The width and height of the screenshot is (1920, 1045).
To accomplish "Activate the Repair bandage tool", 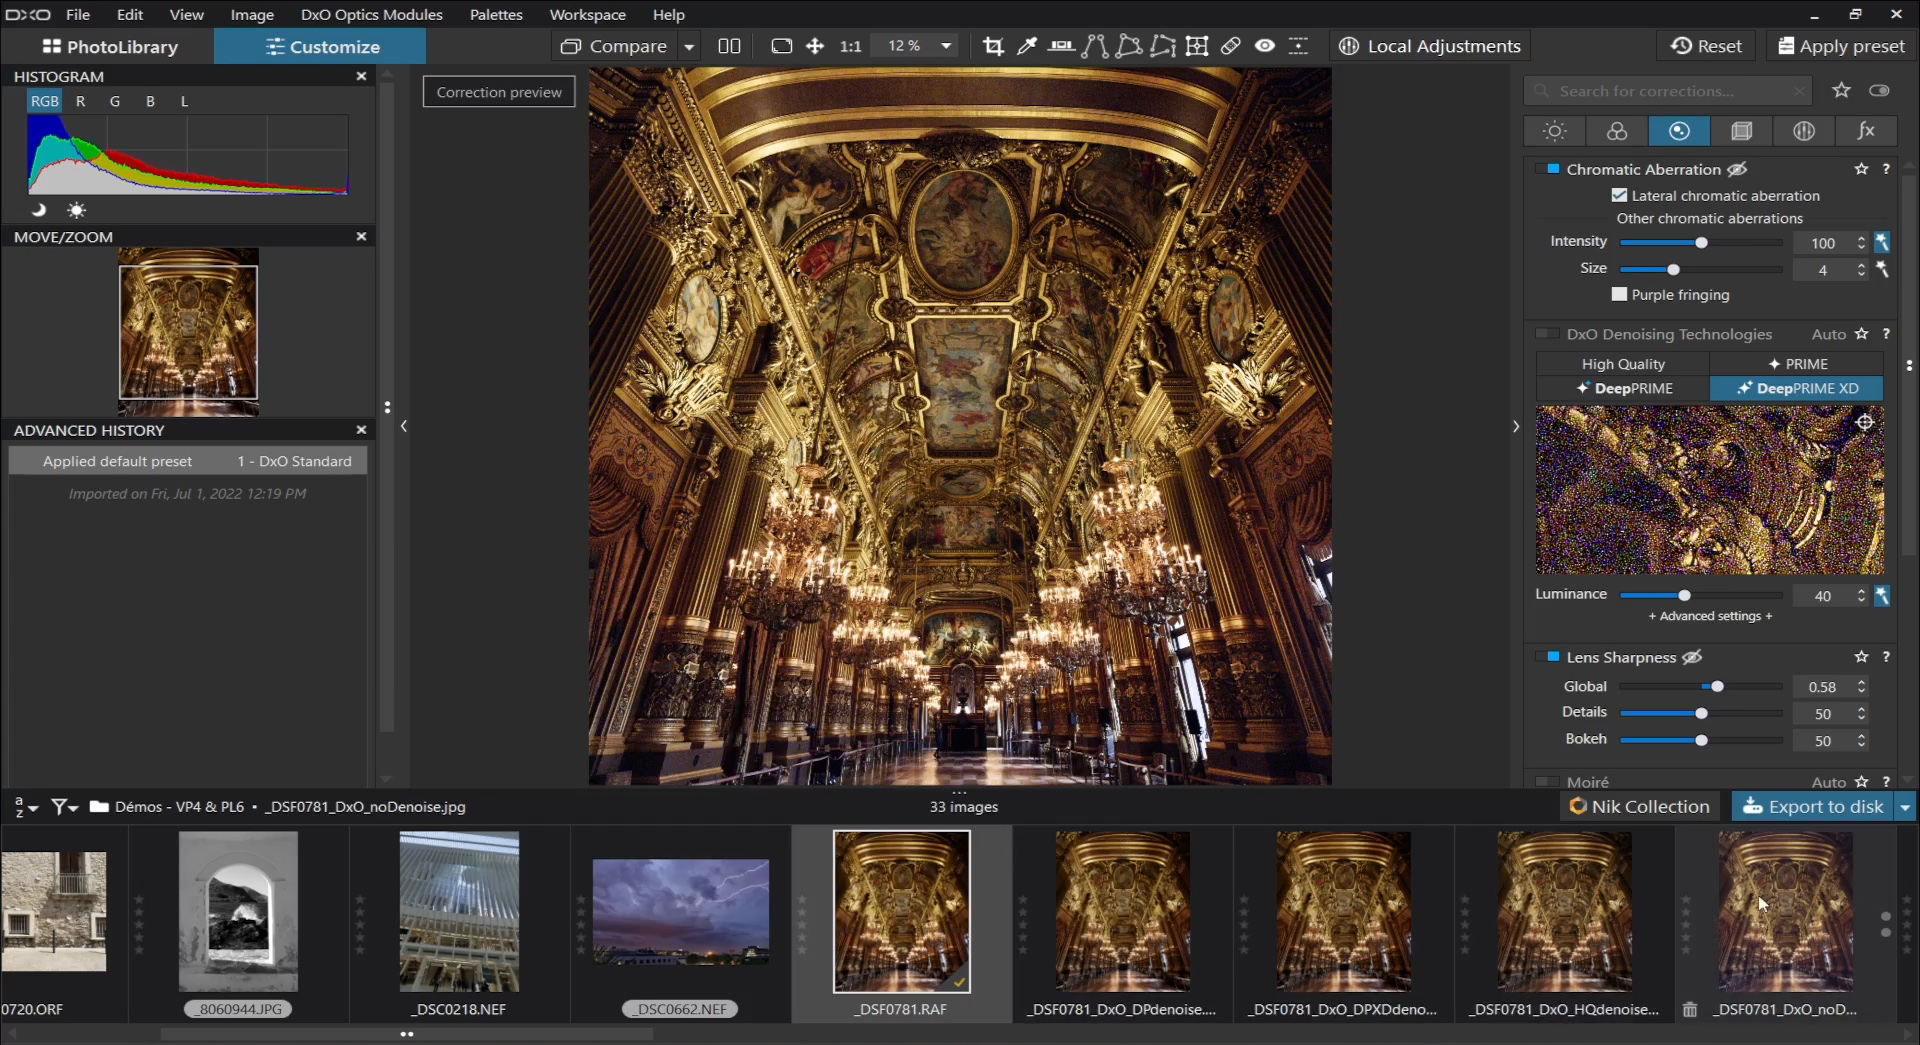I will tap(1231, 46).
